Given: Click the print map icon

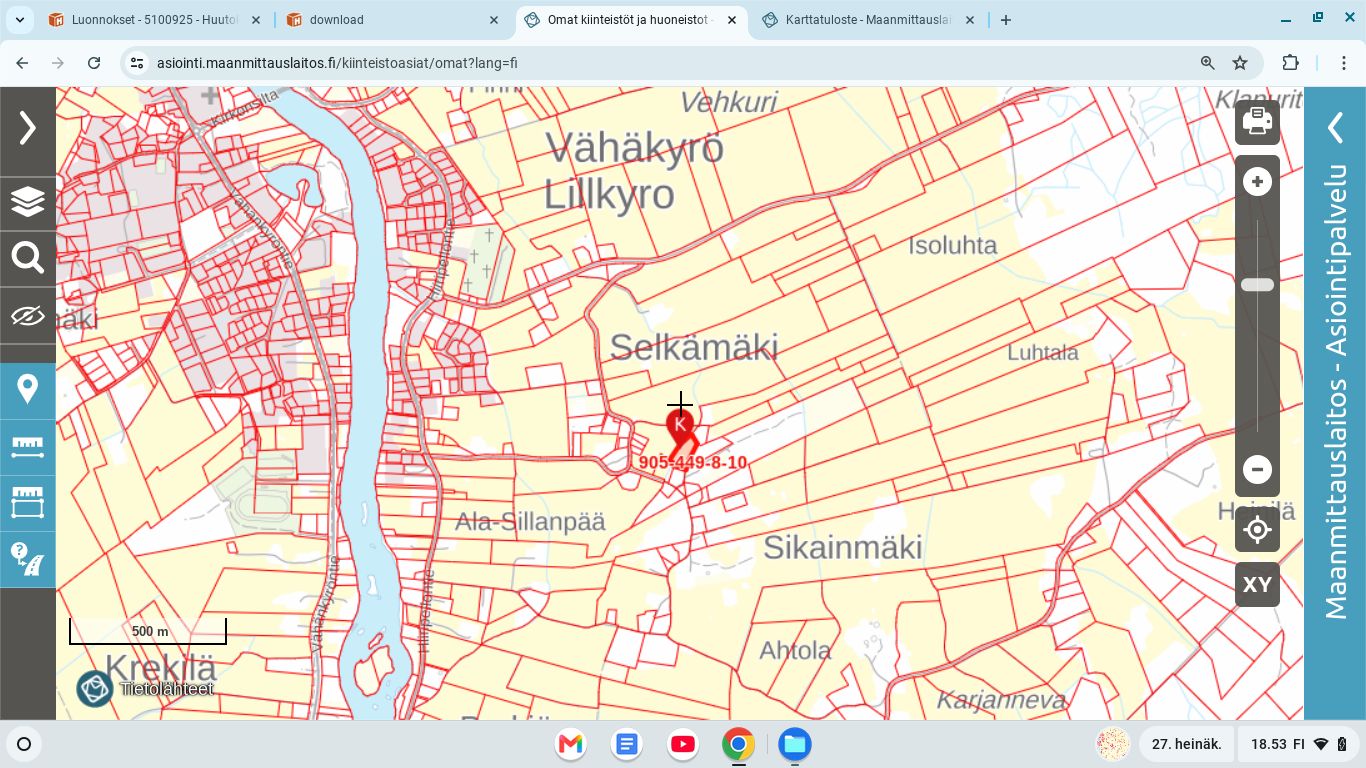Looking at the screenshot, I should tap(1257, 122).
